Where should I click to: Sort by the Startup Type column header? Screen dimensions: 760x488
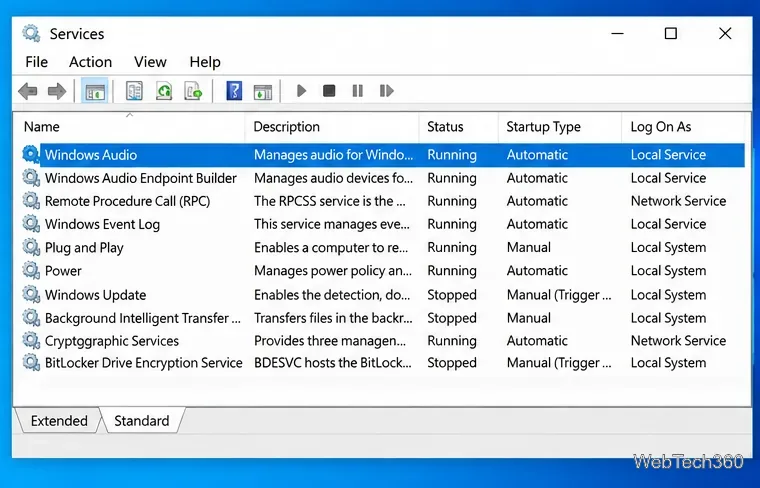point(560,127)
